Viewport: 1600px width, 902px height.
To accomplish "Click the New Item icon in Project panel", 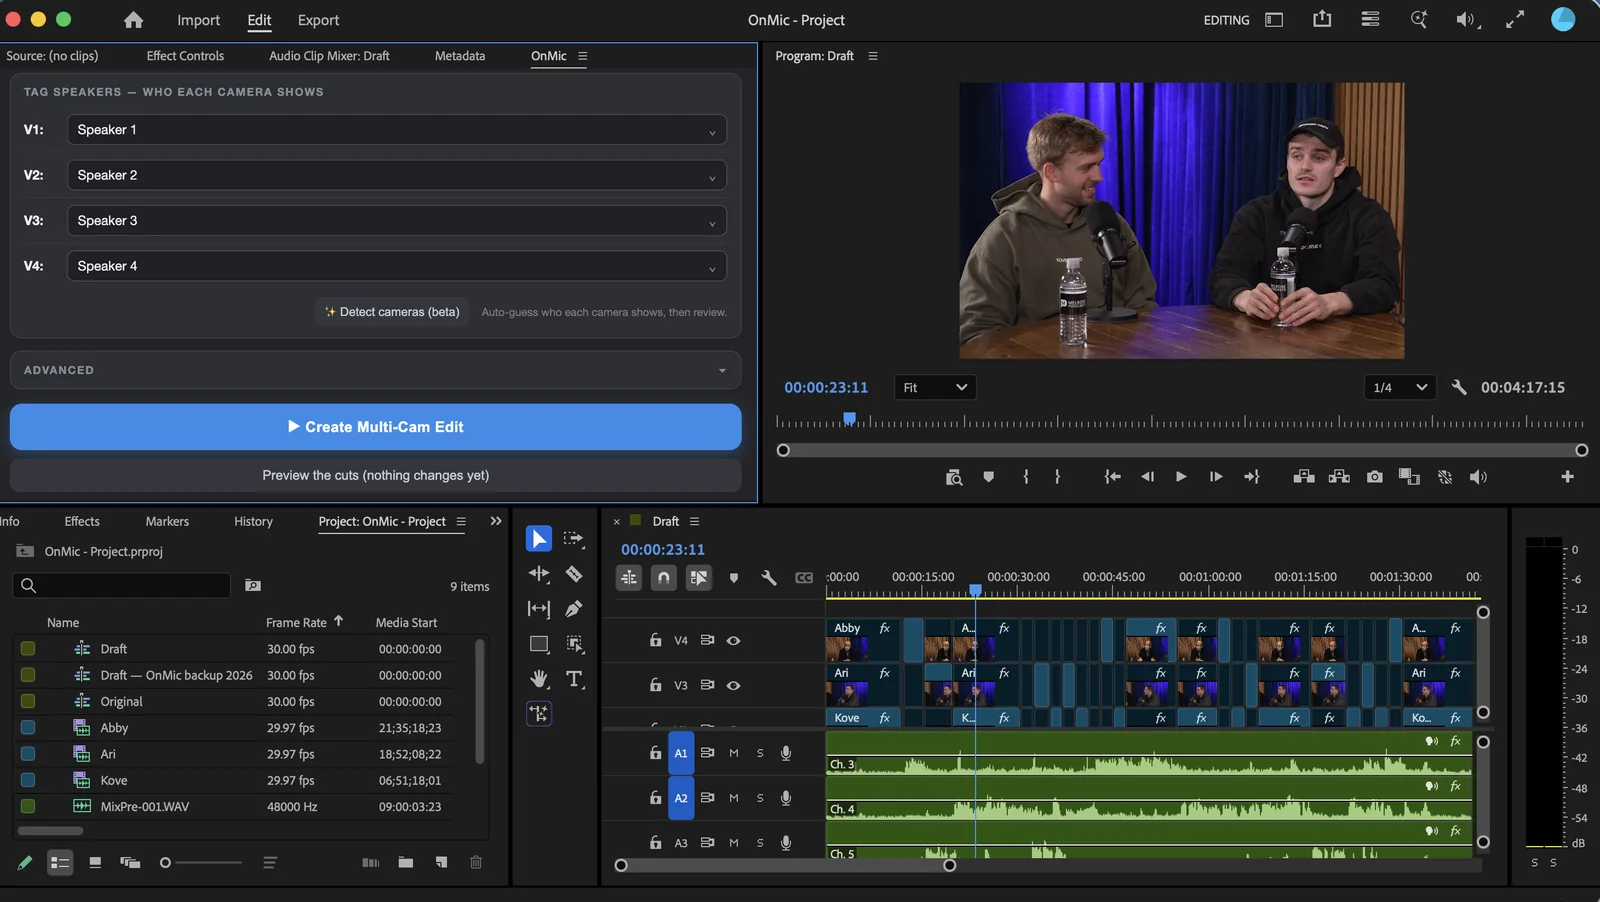I will pyautogui.click(x=441, y=862).
